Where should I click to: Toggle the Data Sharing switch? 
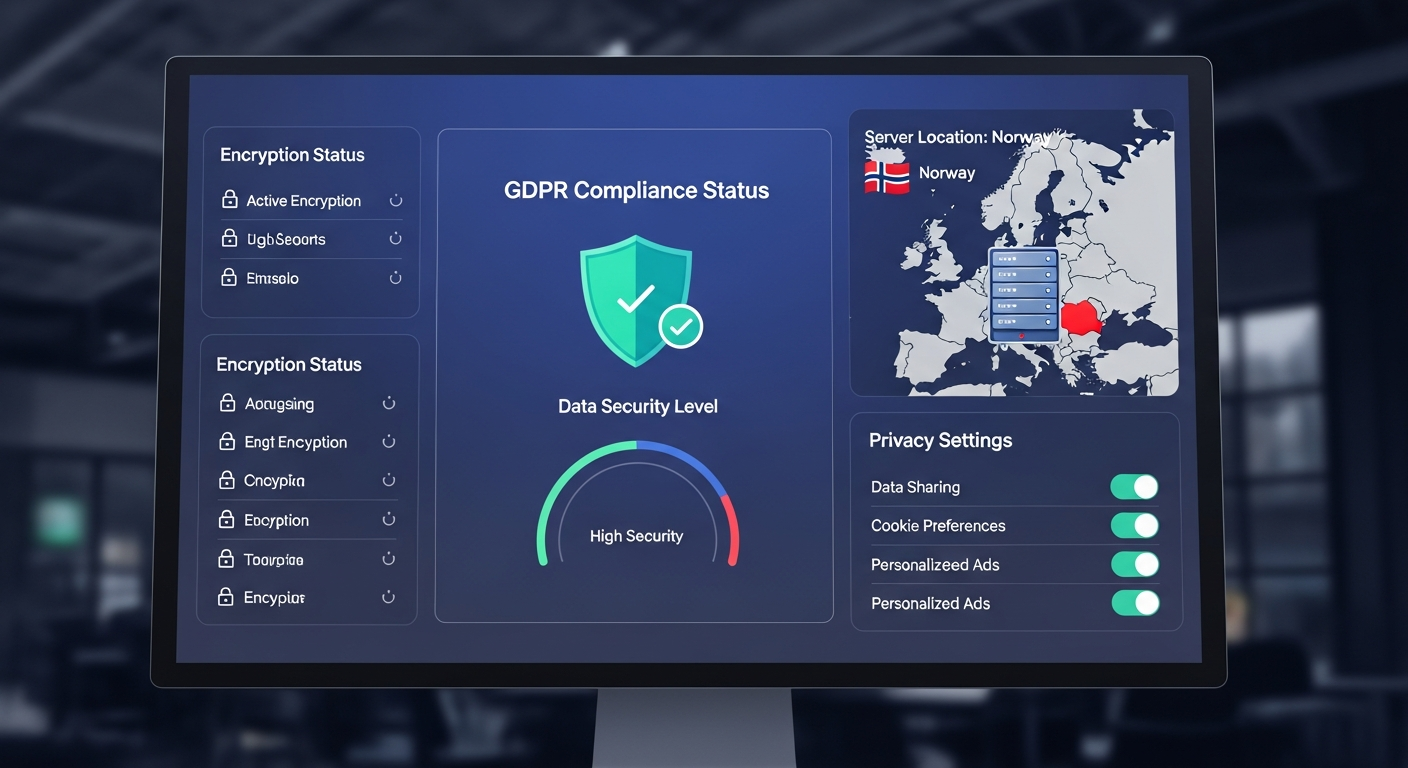[1134, 487]
